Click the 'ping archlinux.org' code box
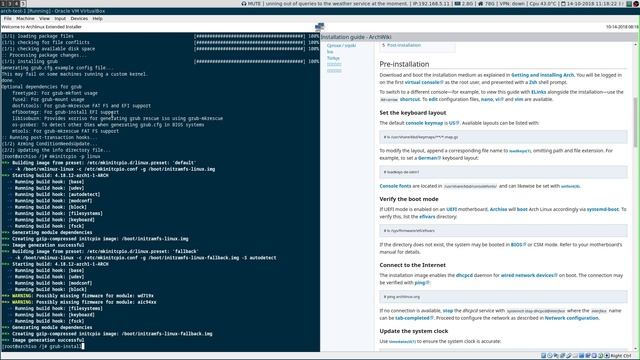 (x=503, y=297)
